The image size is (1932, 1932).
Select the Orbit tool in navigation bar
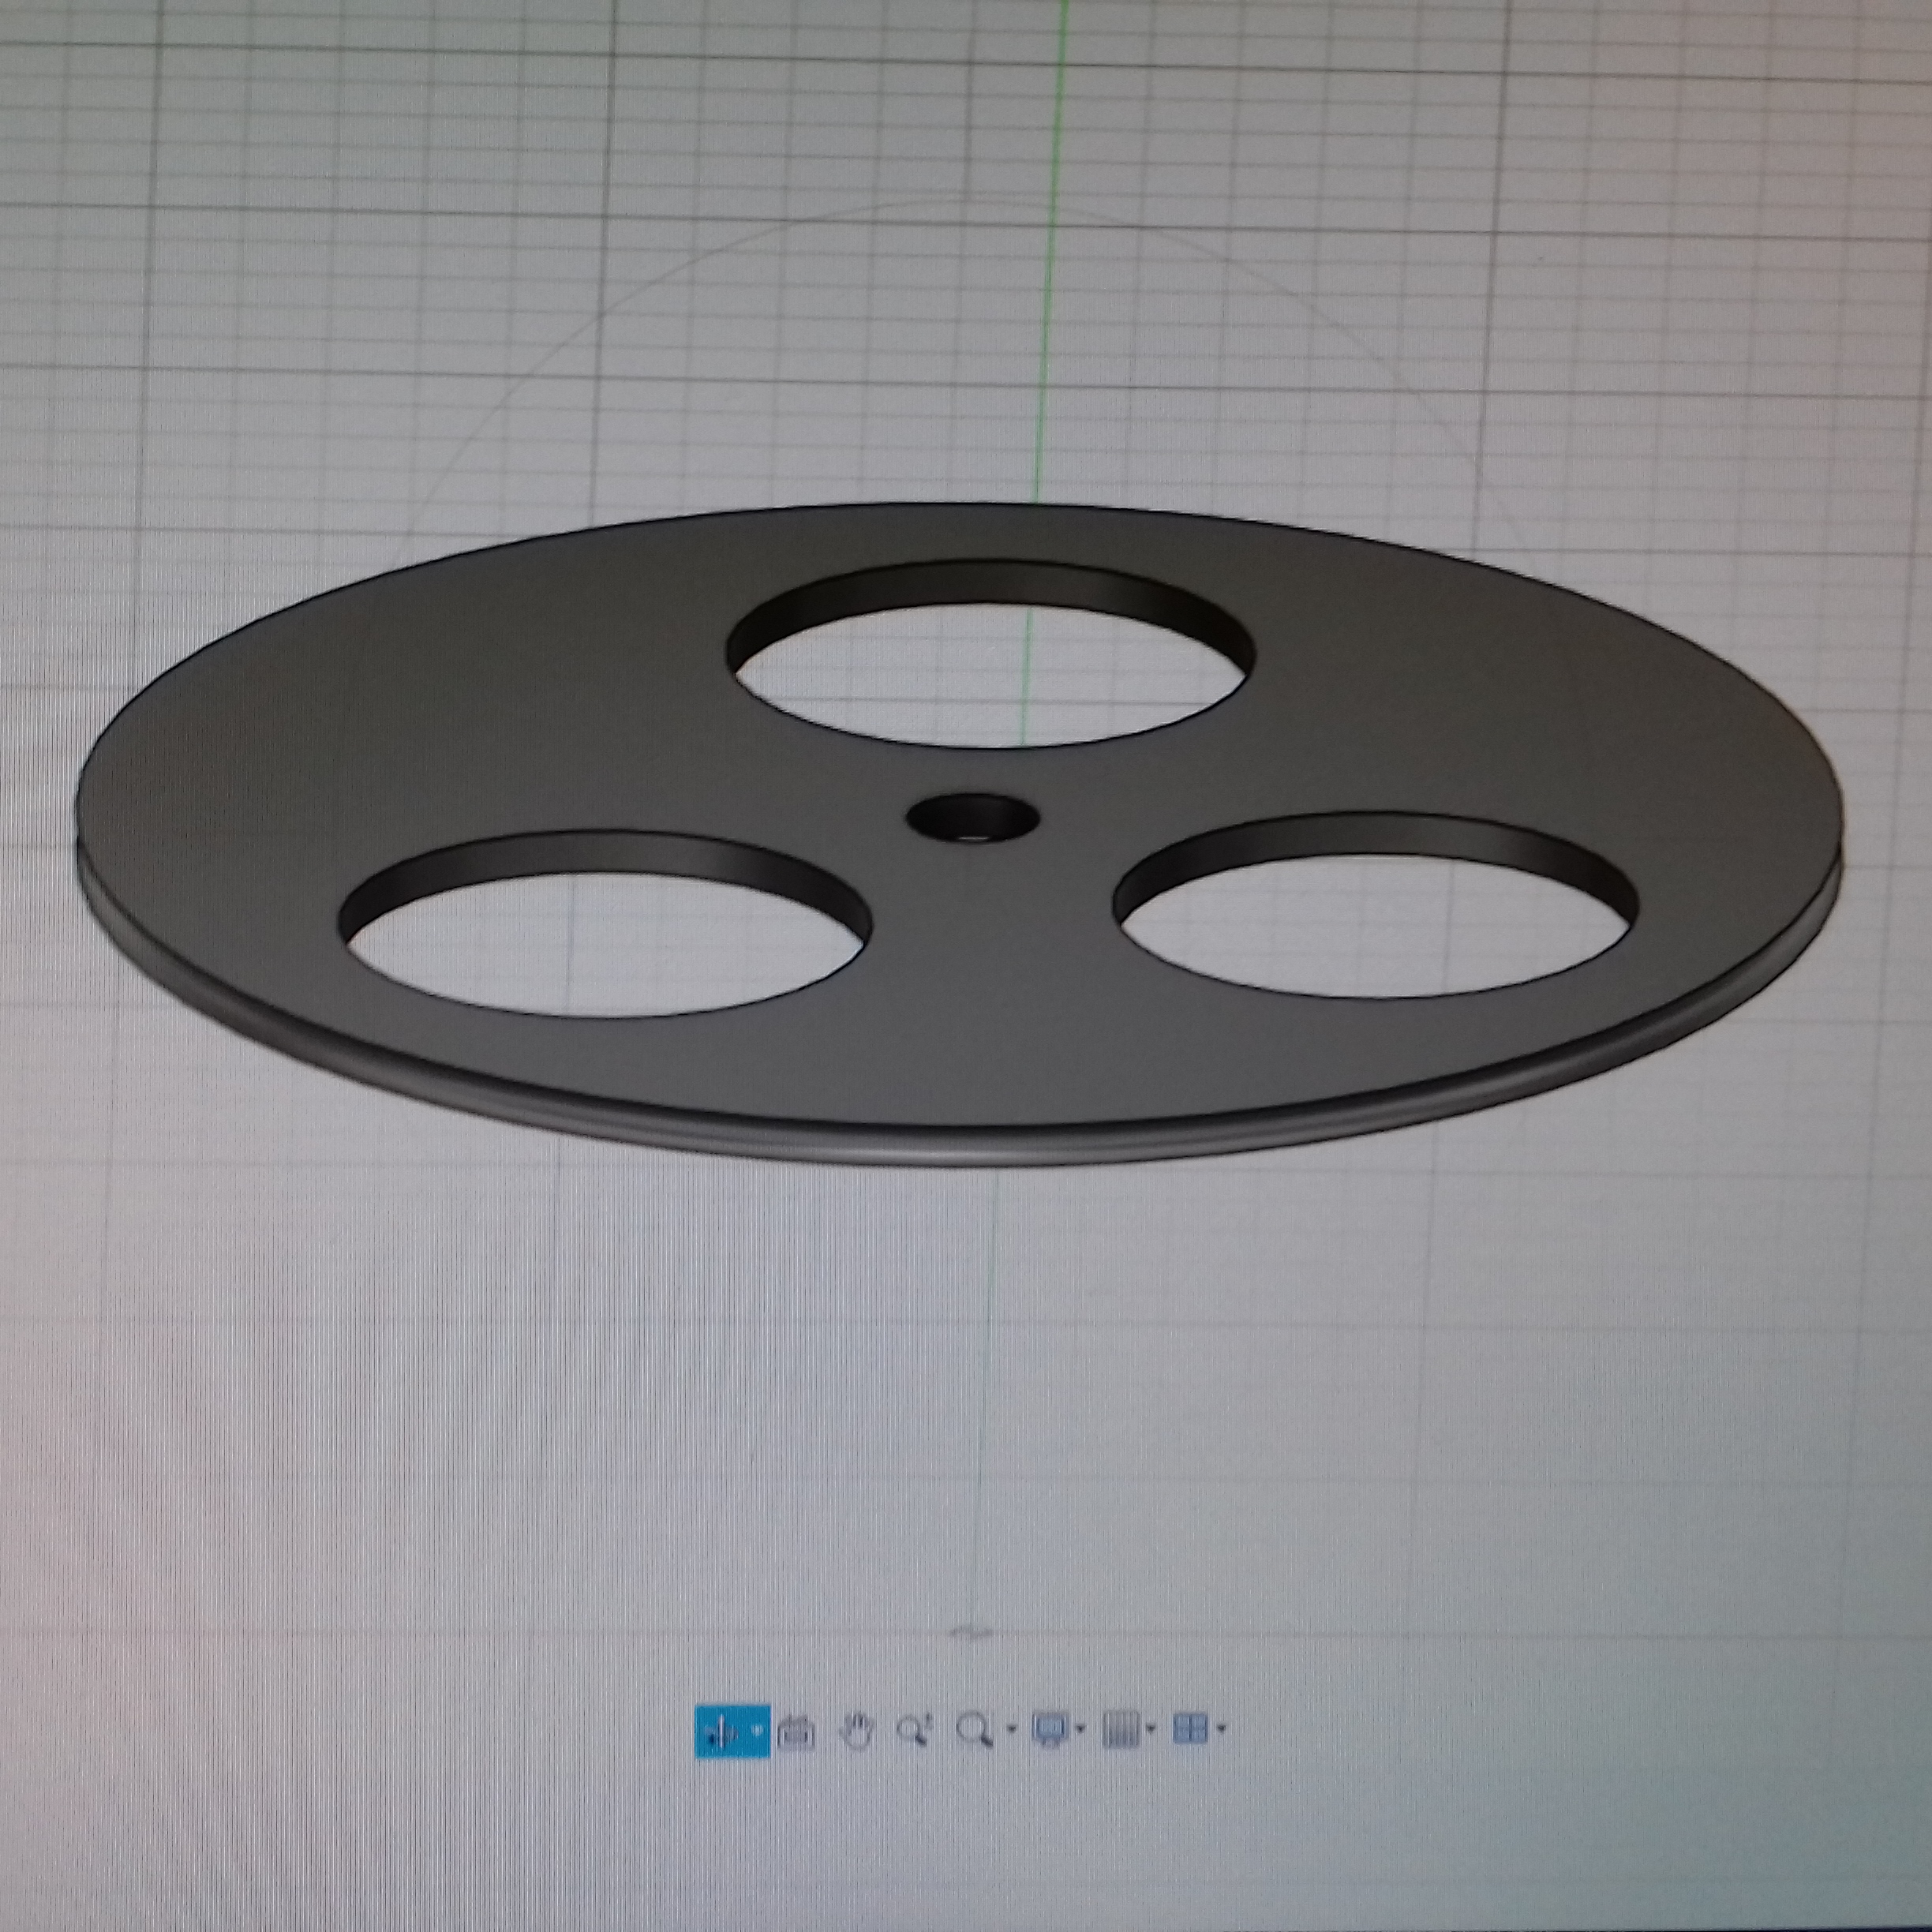point(721,1731)
